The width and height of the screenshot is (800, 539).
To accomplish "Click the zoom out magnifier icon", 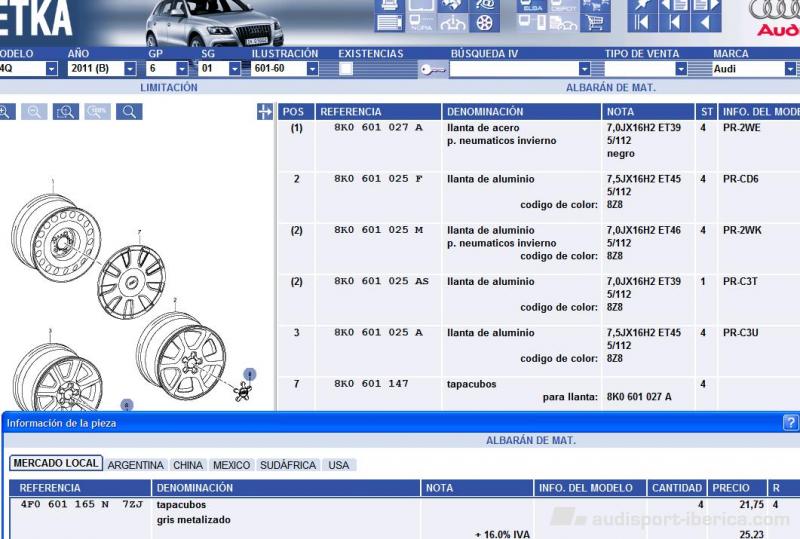I will [x=34, y=112].
